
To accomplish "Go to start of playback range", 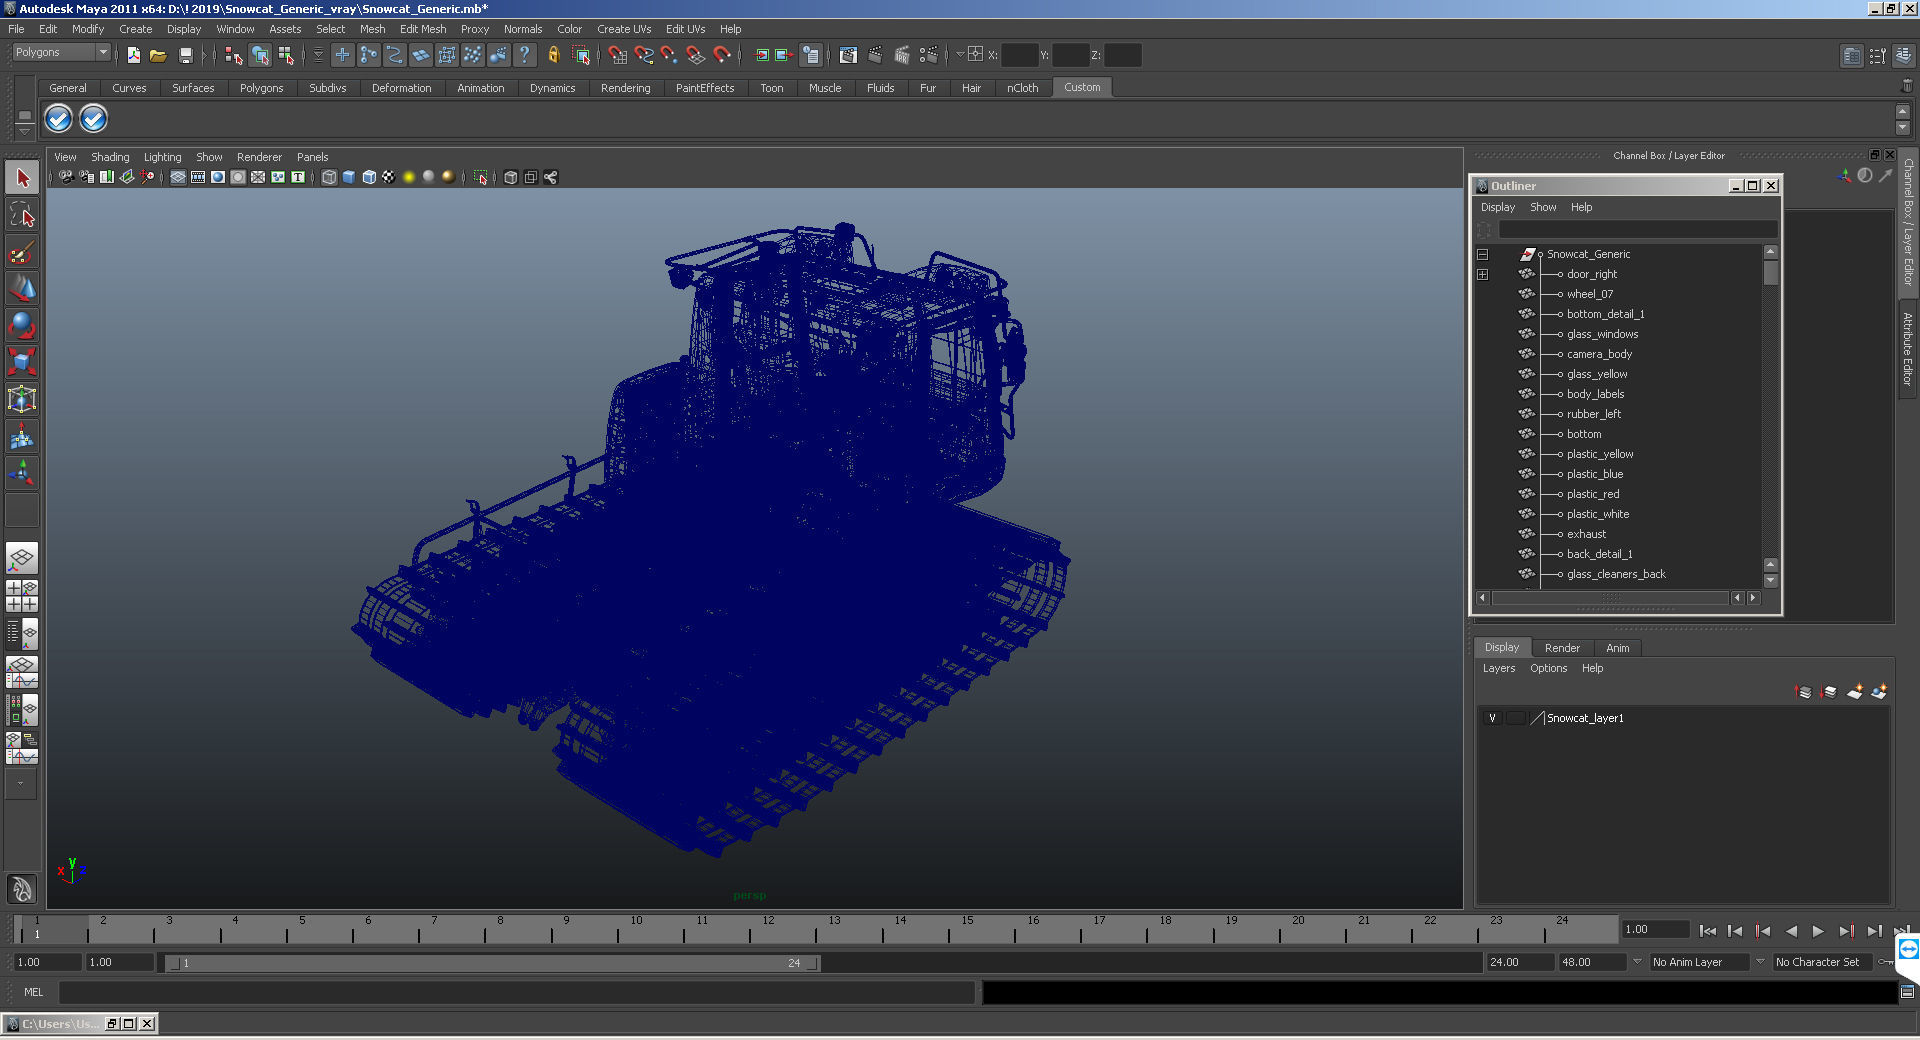I will [x=1707, y=931].
